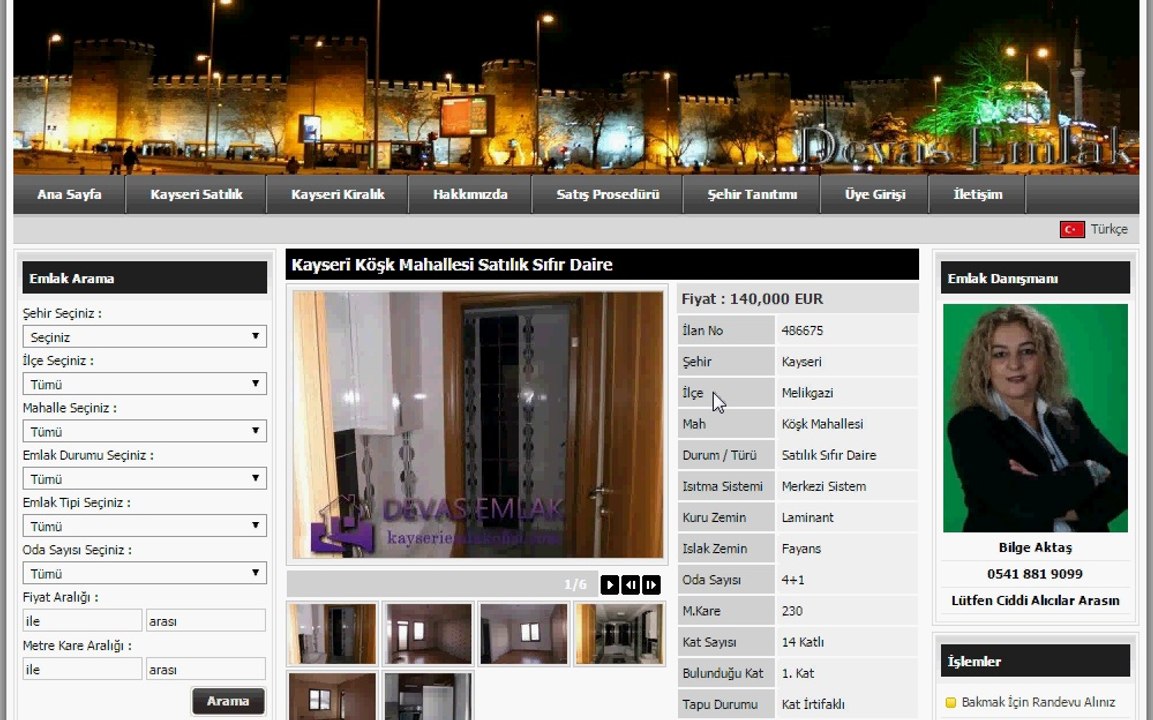Viewport: 1153px width, 720px height.
Task: Open the Emlak Tipi Seçiniz dropdown
Action: pyautogui.click(x=144, y=526)
